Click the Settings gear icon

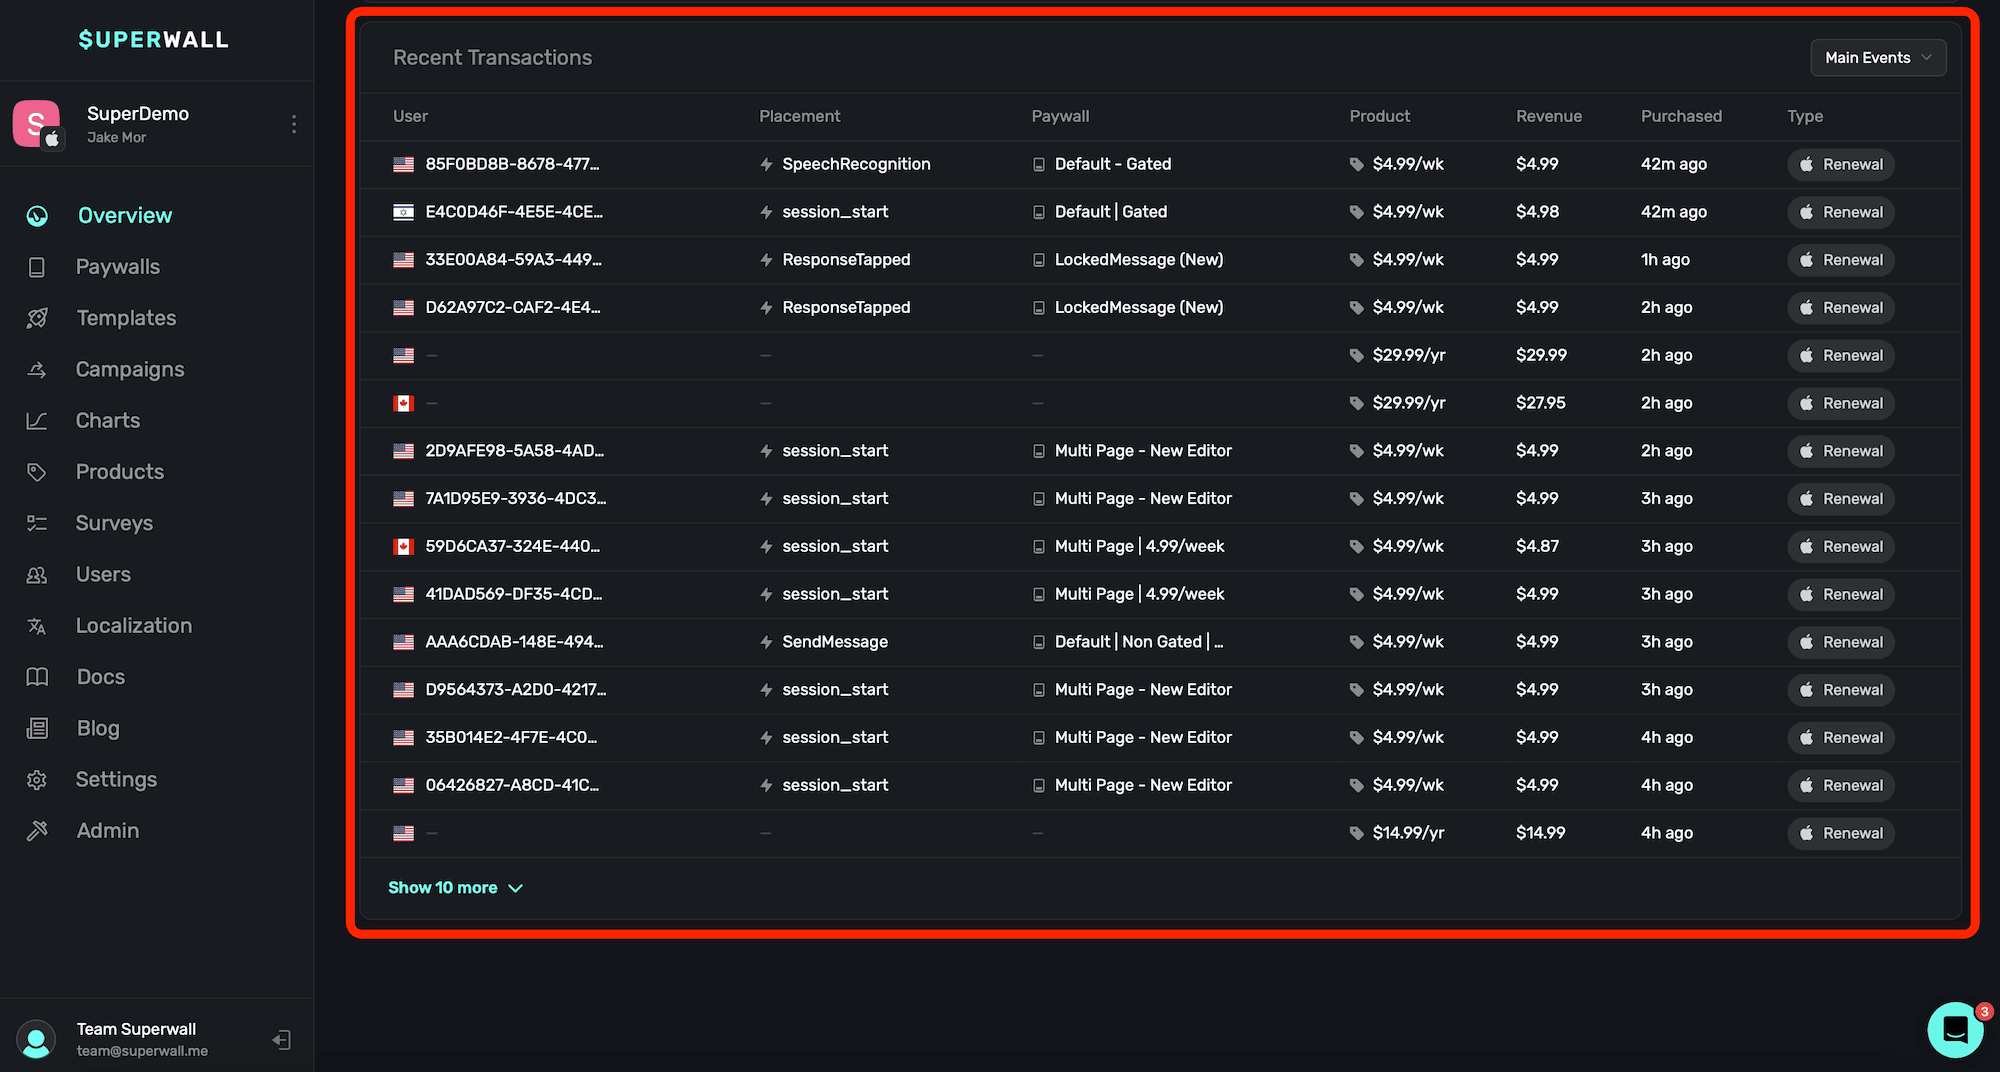click(x=37, y=780)
